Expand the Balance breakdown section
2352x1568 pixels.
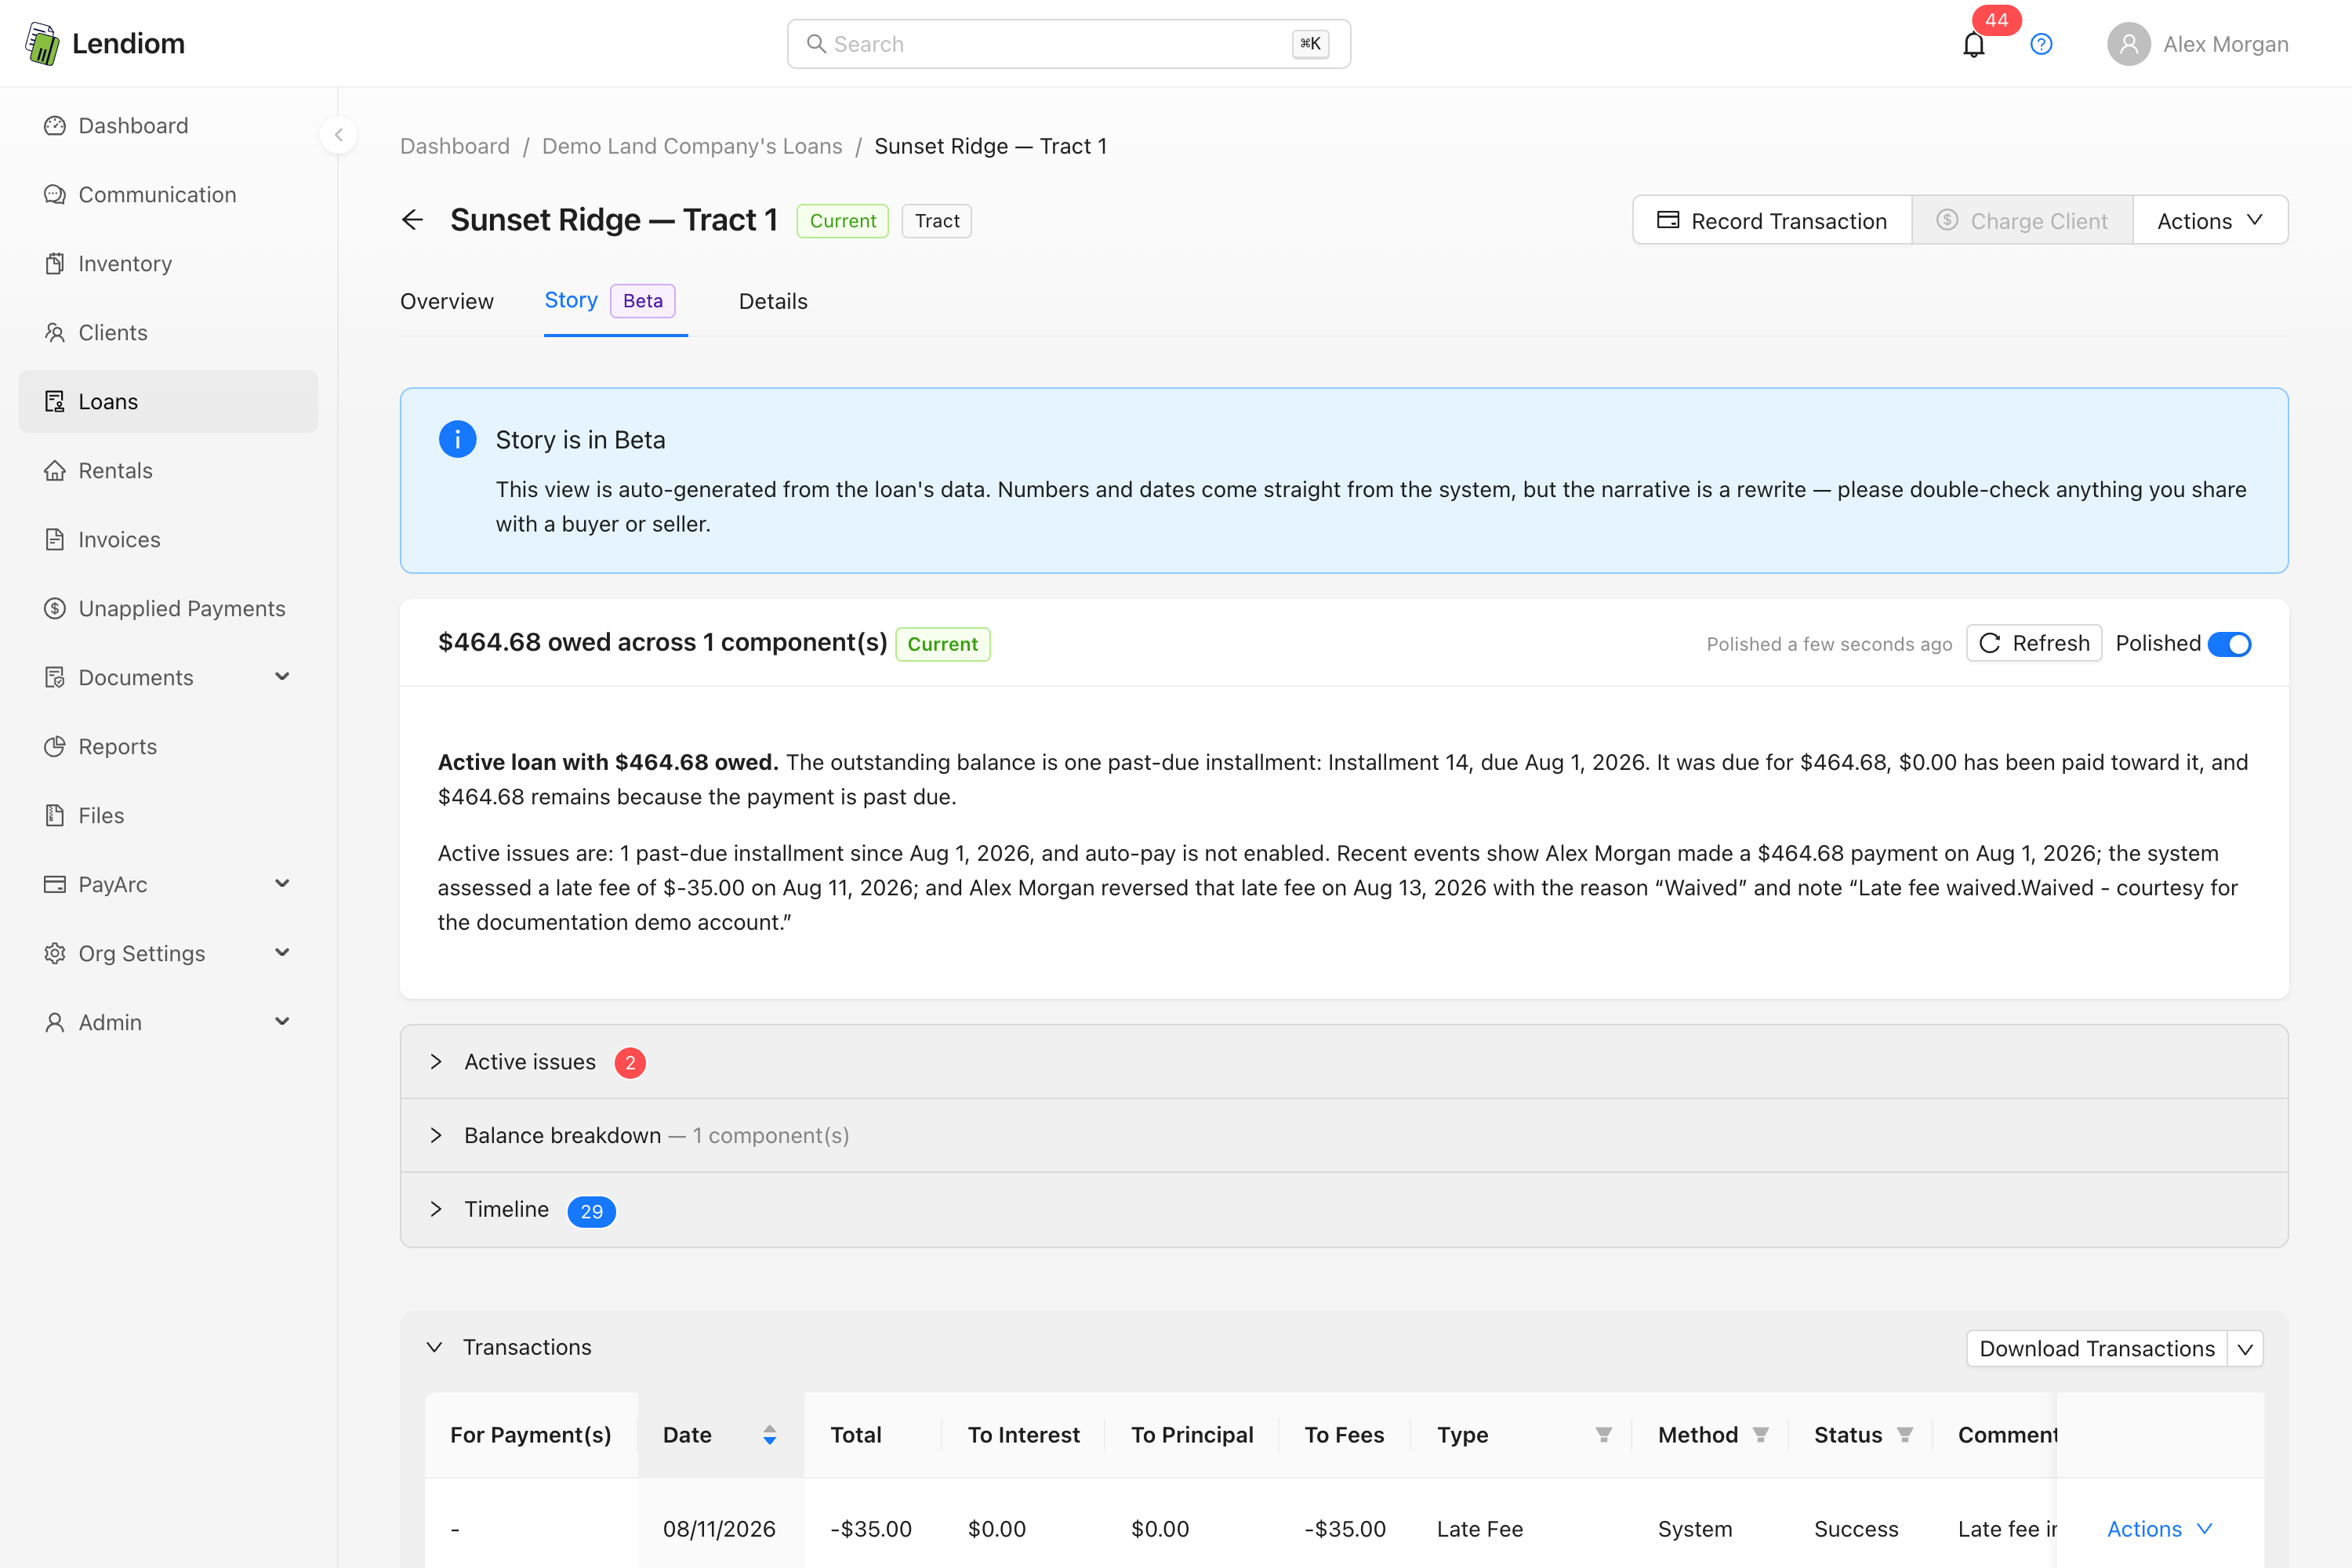click(x=1344, y=1136)
